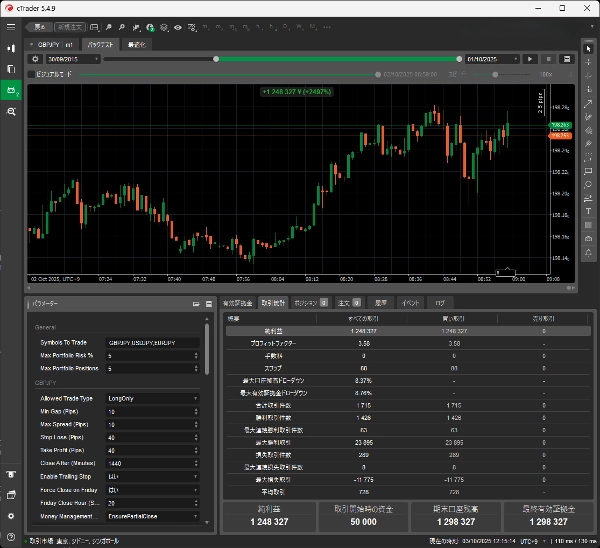Open the indicators icon in the top toolbar
This screenshot has height=548, width=600.
tap(136, 27)
